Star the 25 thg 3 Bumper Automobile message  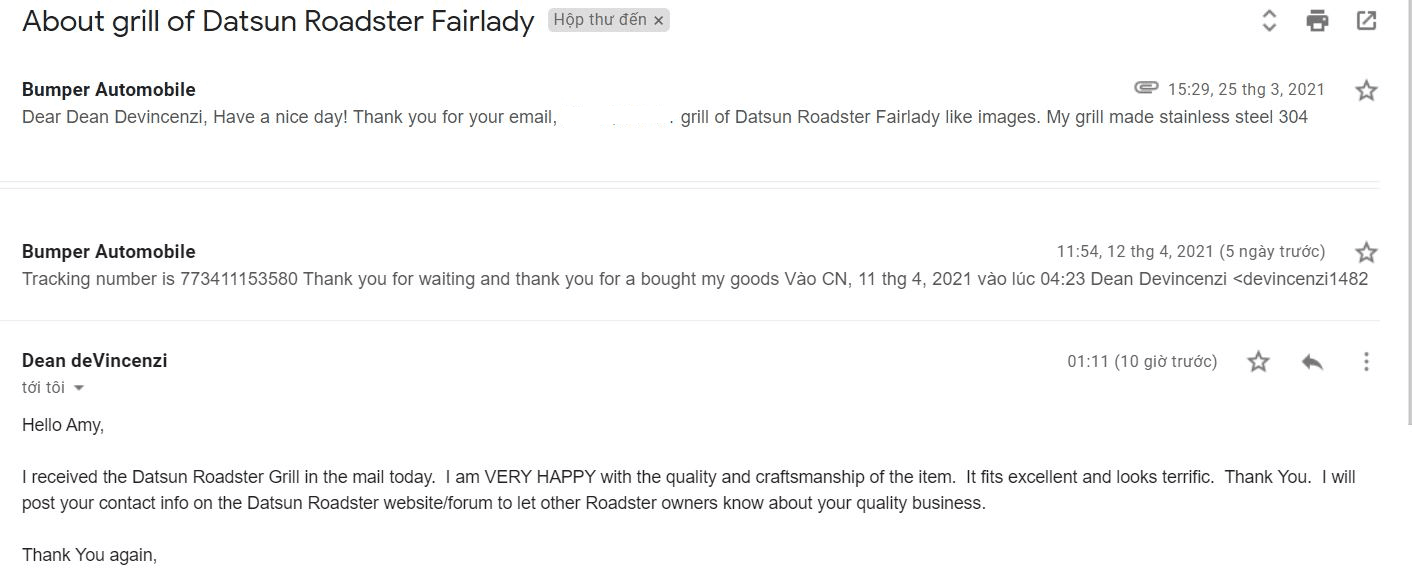pos(1366,91)
